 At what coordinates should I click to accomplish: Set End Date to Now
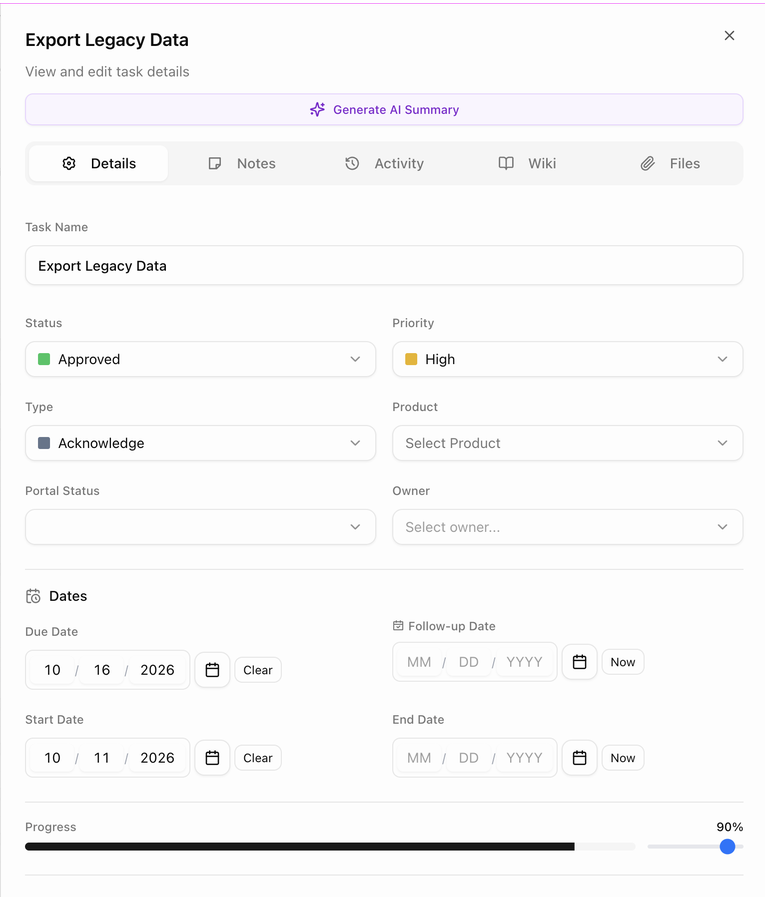pyautogui.click(x=623, y=758)
